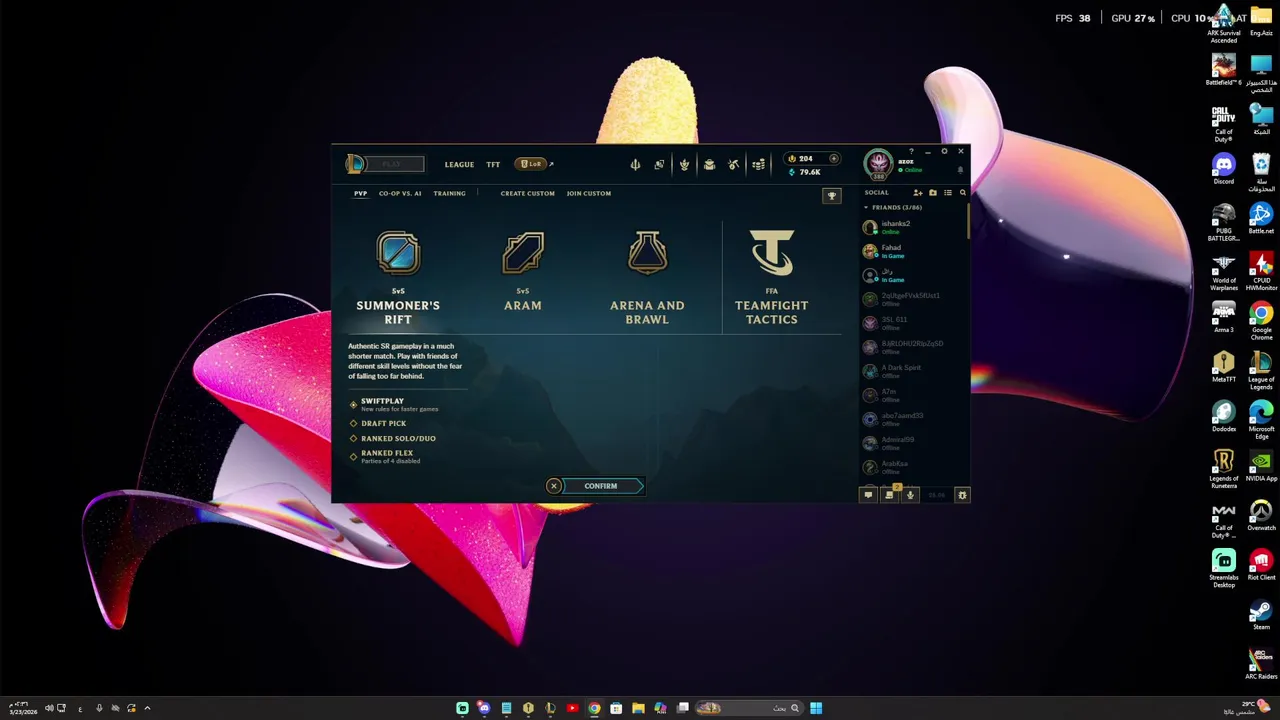Open the League menu item
Image resolution: width=1280 pixels, height=720 pixels.
click(459, 164)
